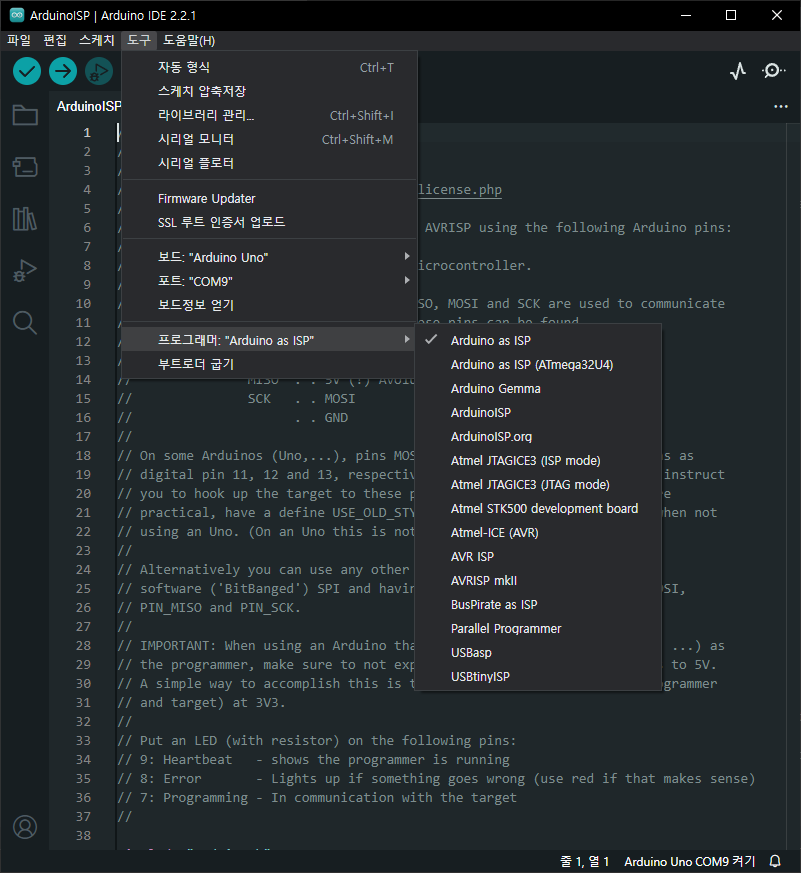Open the Debug sidebar icon
Screen dimensions: 801x873
tap(25, 271)
